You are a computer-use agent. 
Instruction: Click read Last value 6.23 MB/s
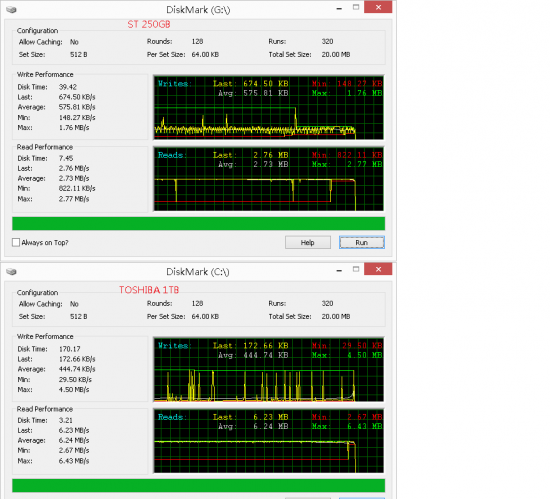[x=74, y=430]
